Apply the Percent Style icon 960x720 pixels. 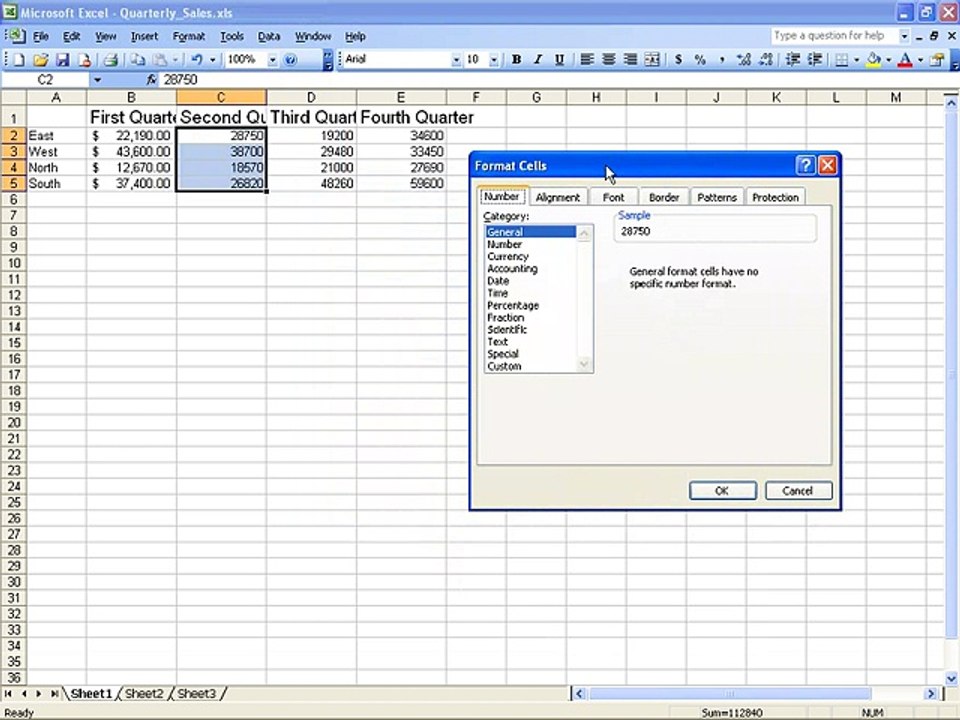(x=700, y=59)
